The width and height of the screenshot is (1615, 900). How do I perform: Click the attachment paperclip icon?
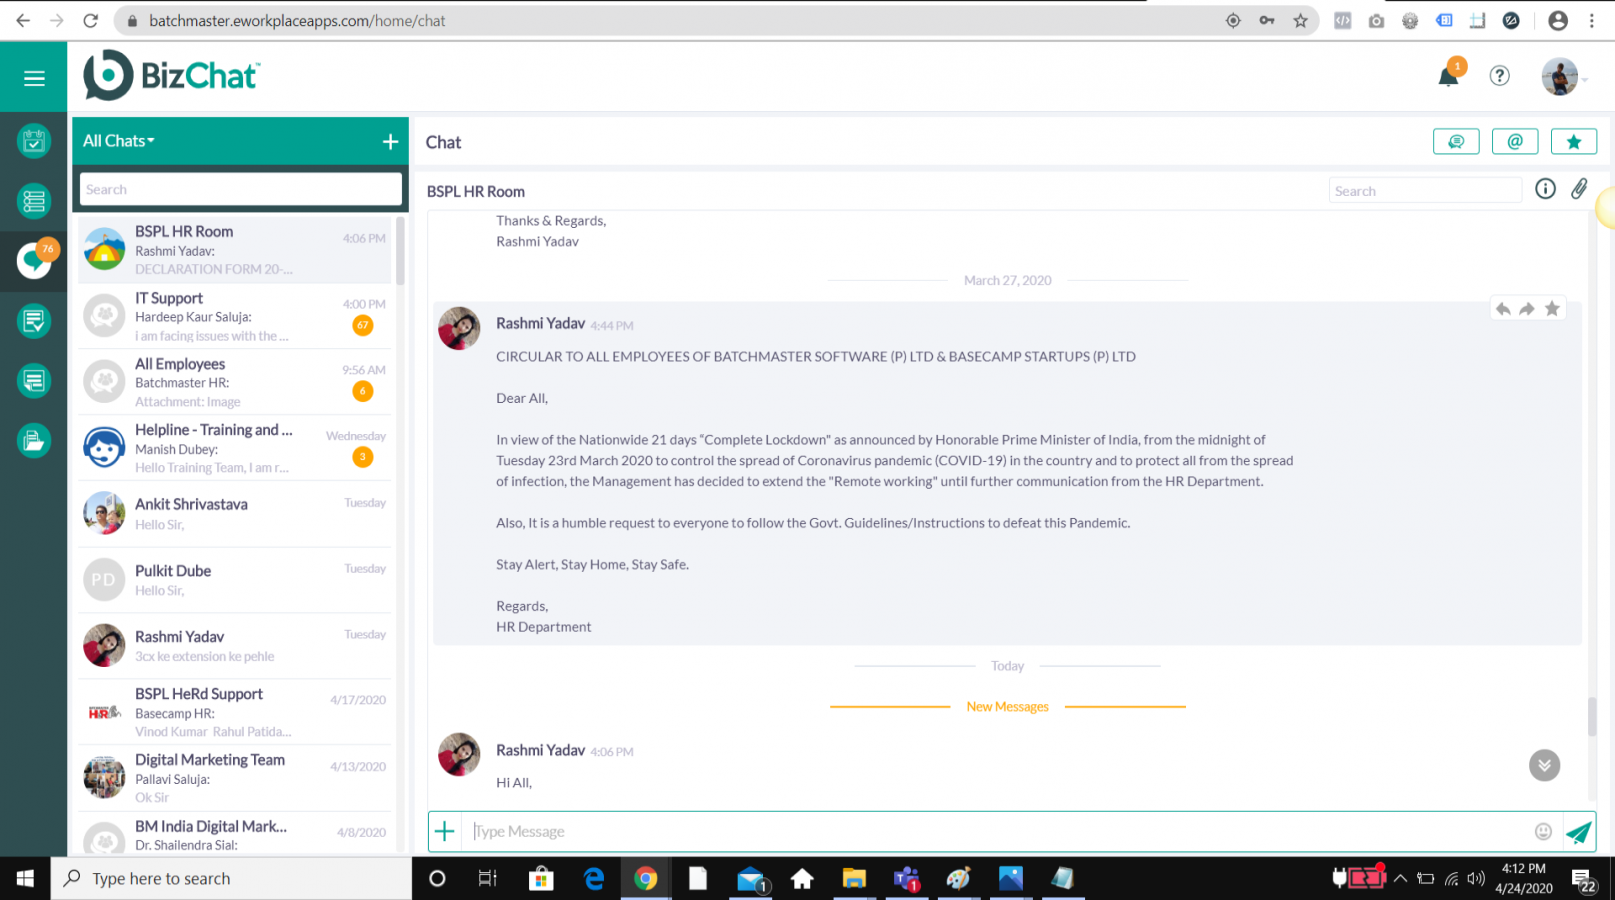pyautogui.click(x=1579, y=189)
